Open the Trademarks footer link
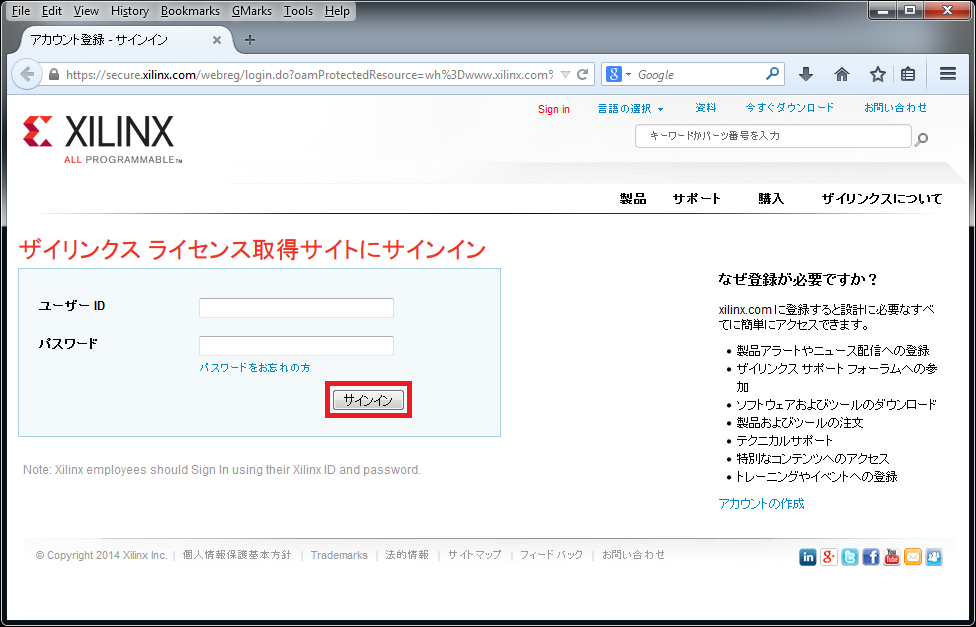The width and height of the screenshot is (976, 627). point(339,555)
